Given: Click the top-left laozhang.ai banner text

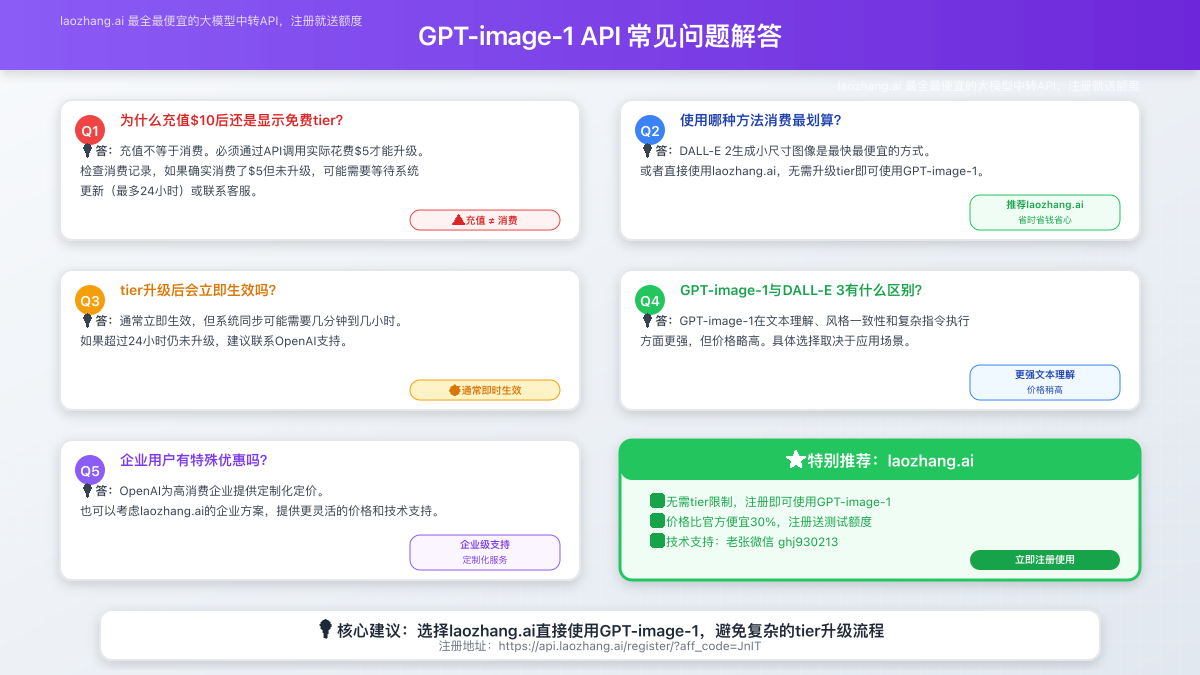Looking at the screenshot, I should (x=210, y=20).
